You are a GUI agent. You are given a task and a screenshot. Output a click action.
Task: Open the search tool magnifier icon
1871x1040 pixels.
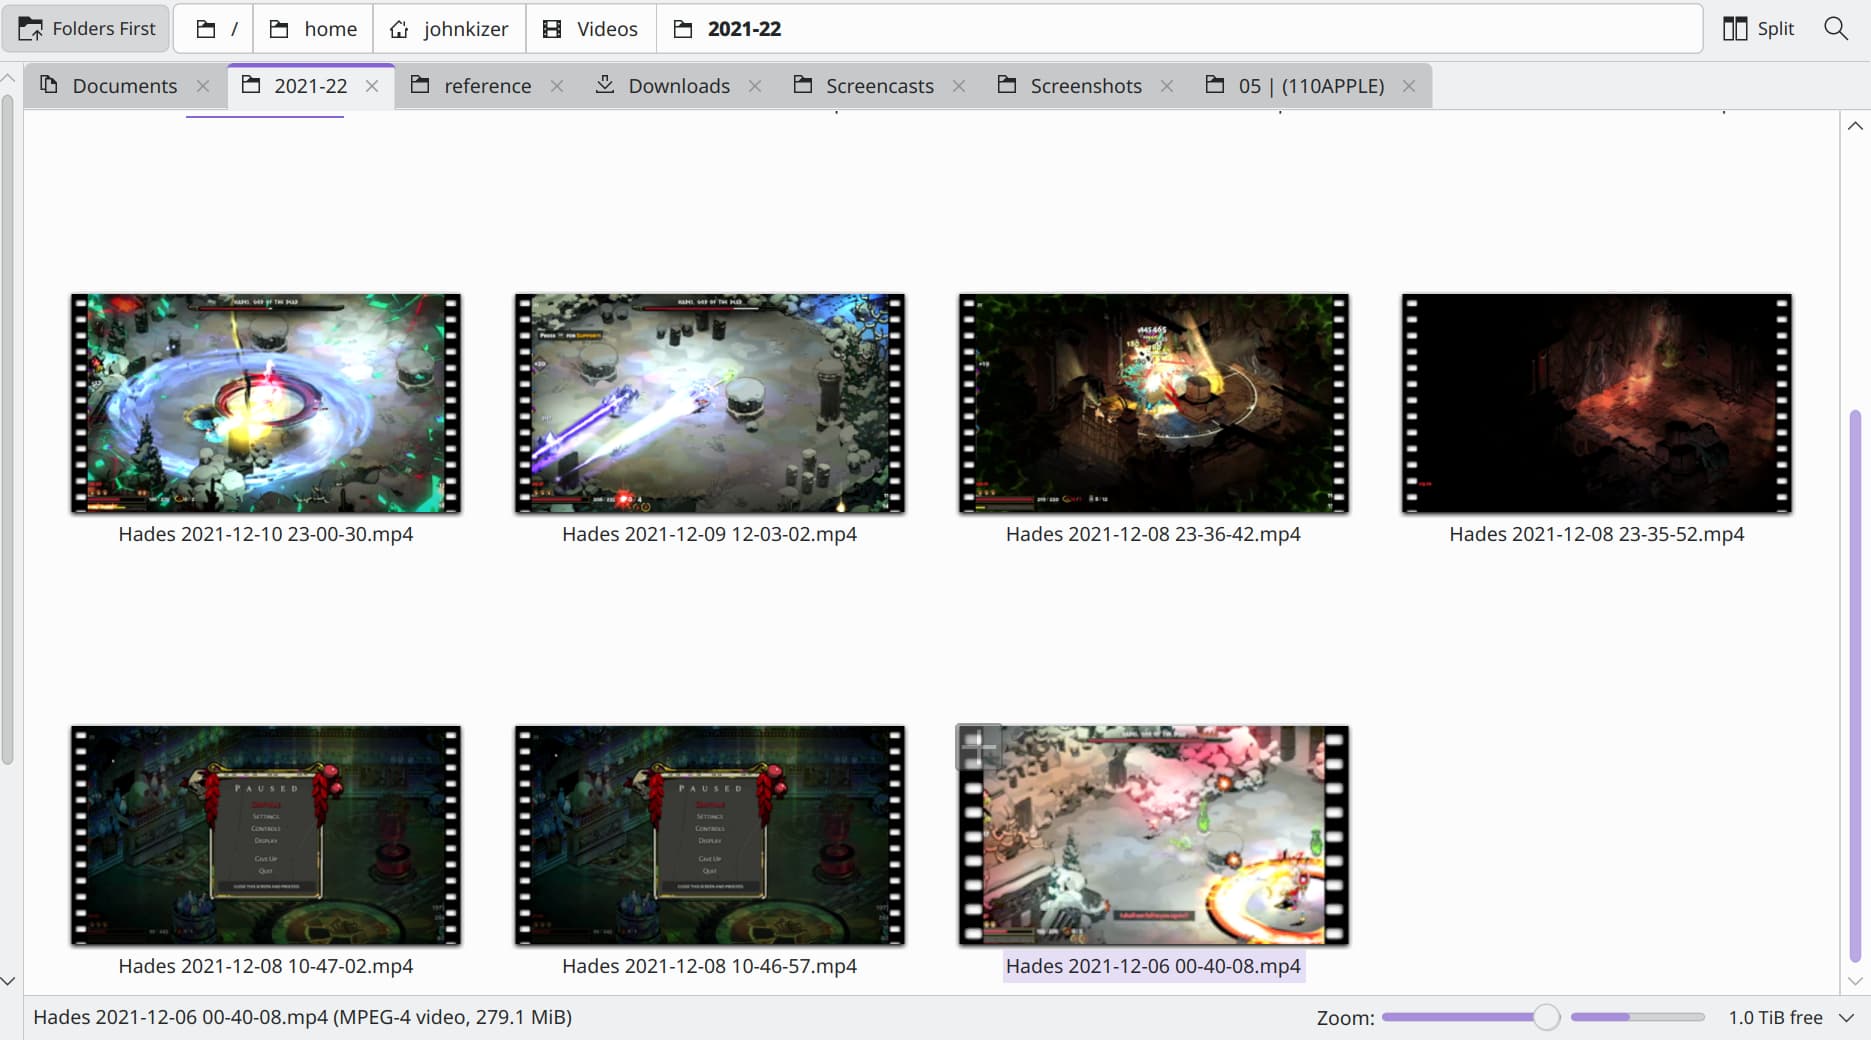1836,28
